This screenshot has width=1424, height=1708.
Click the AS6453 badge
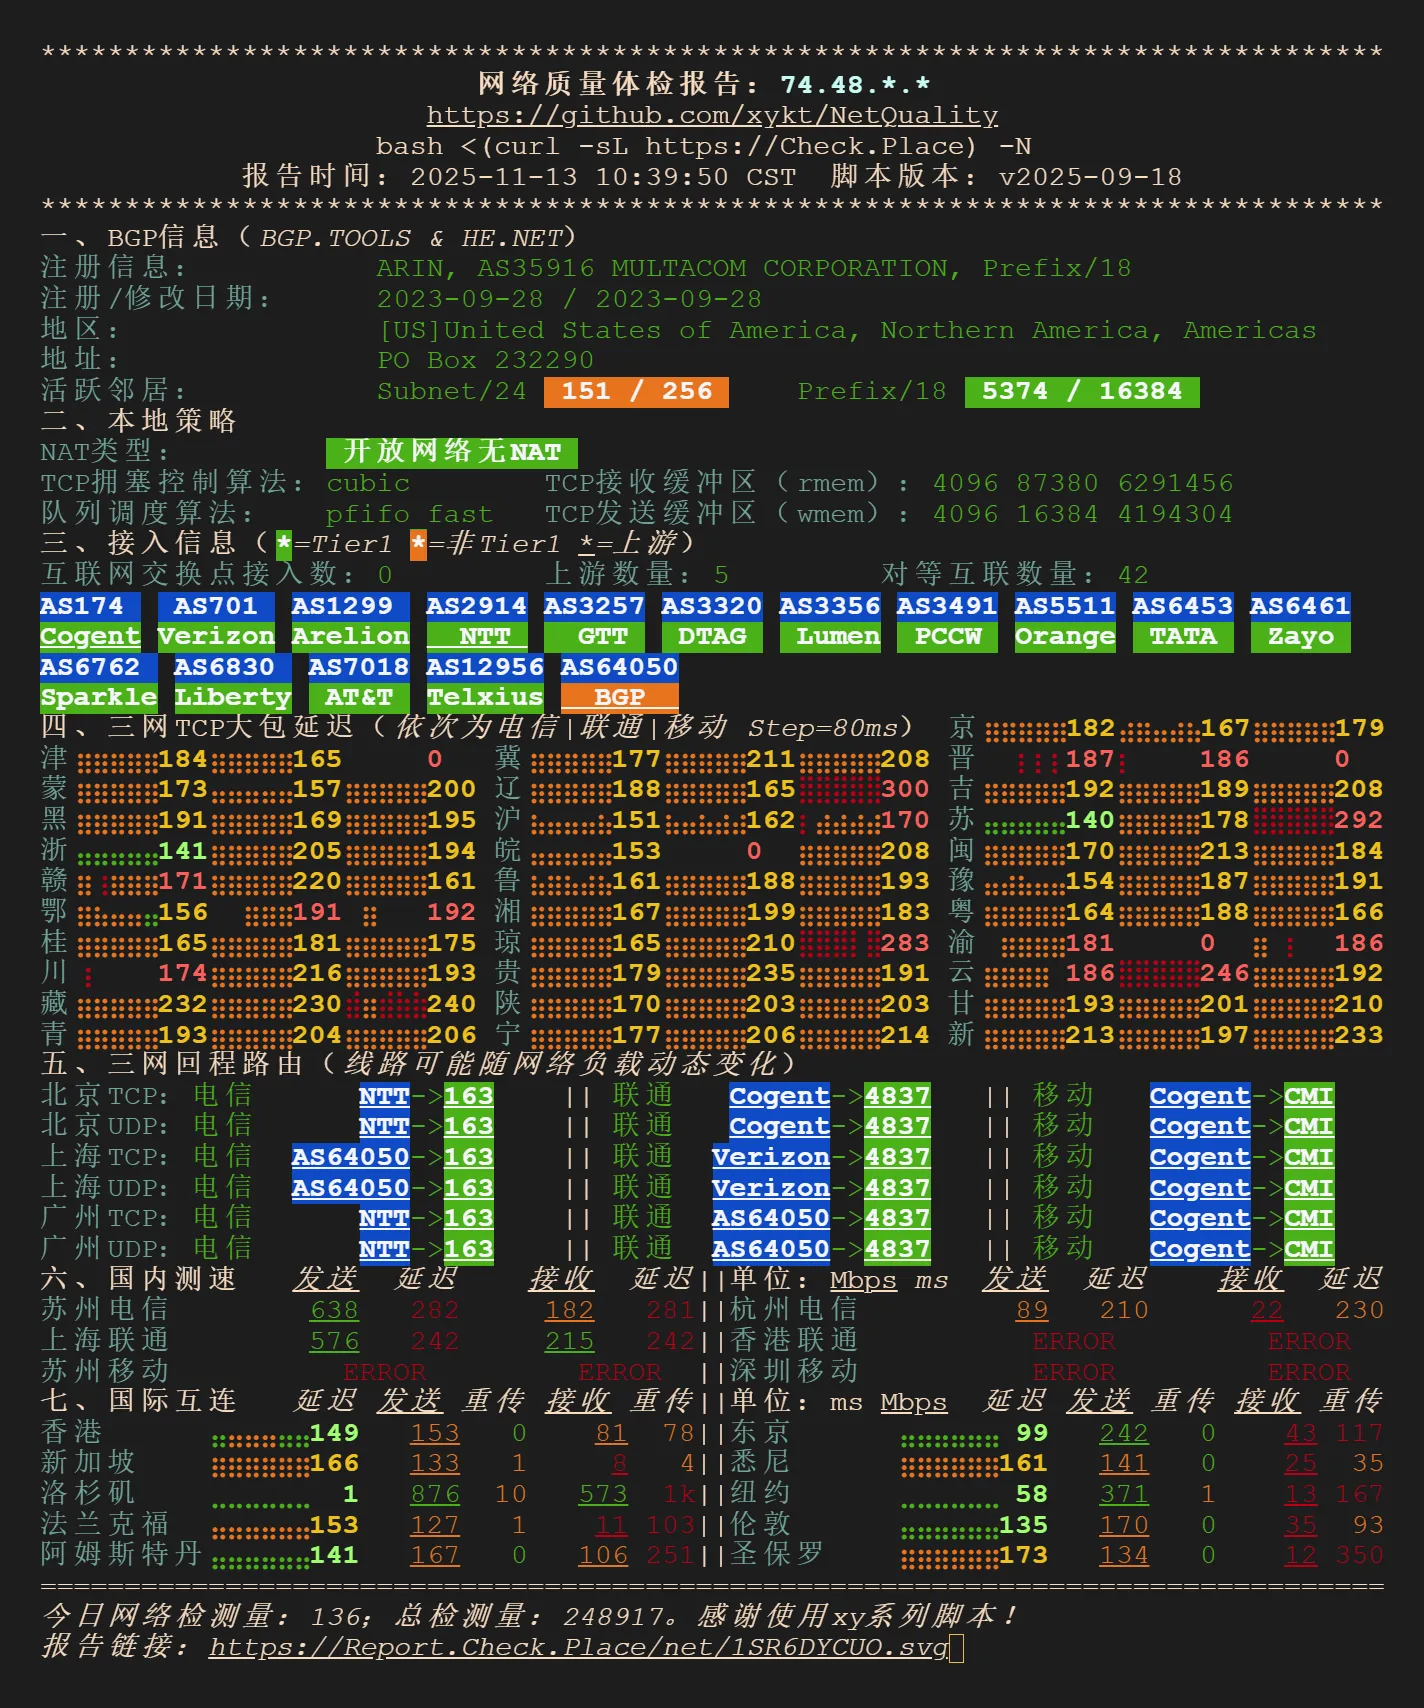[x=1182, y=606]
